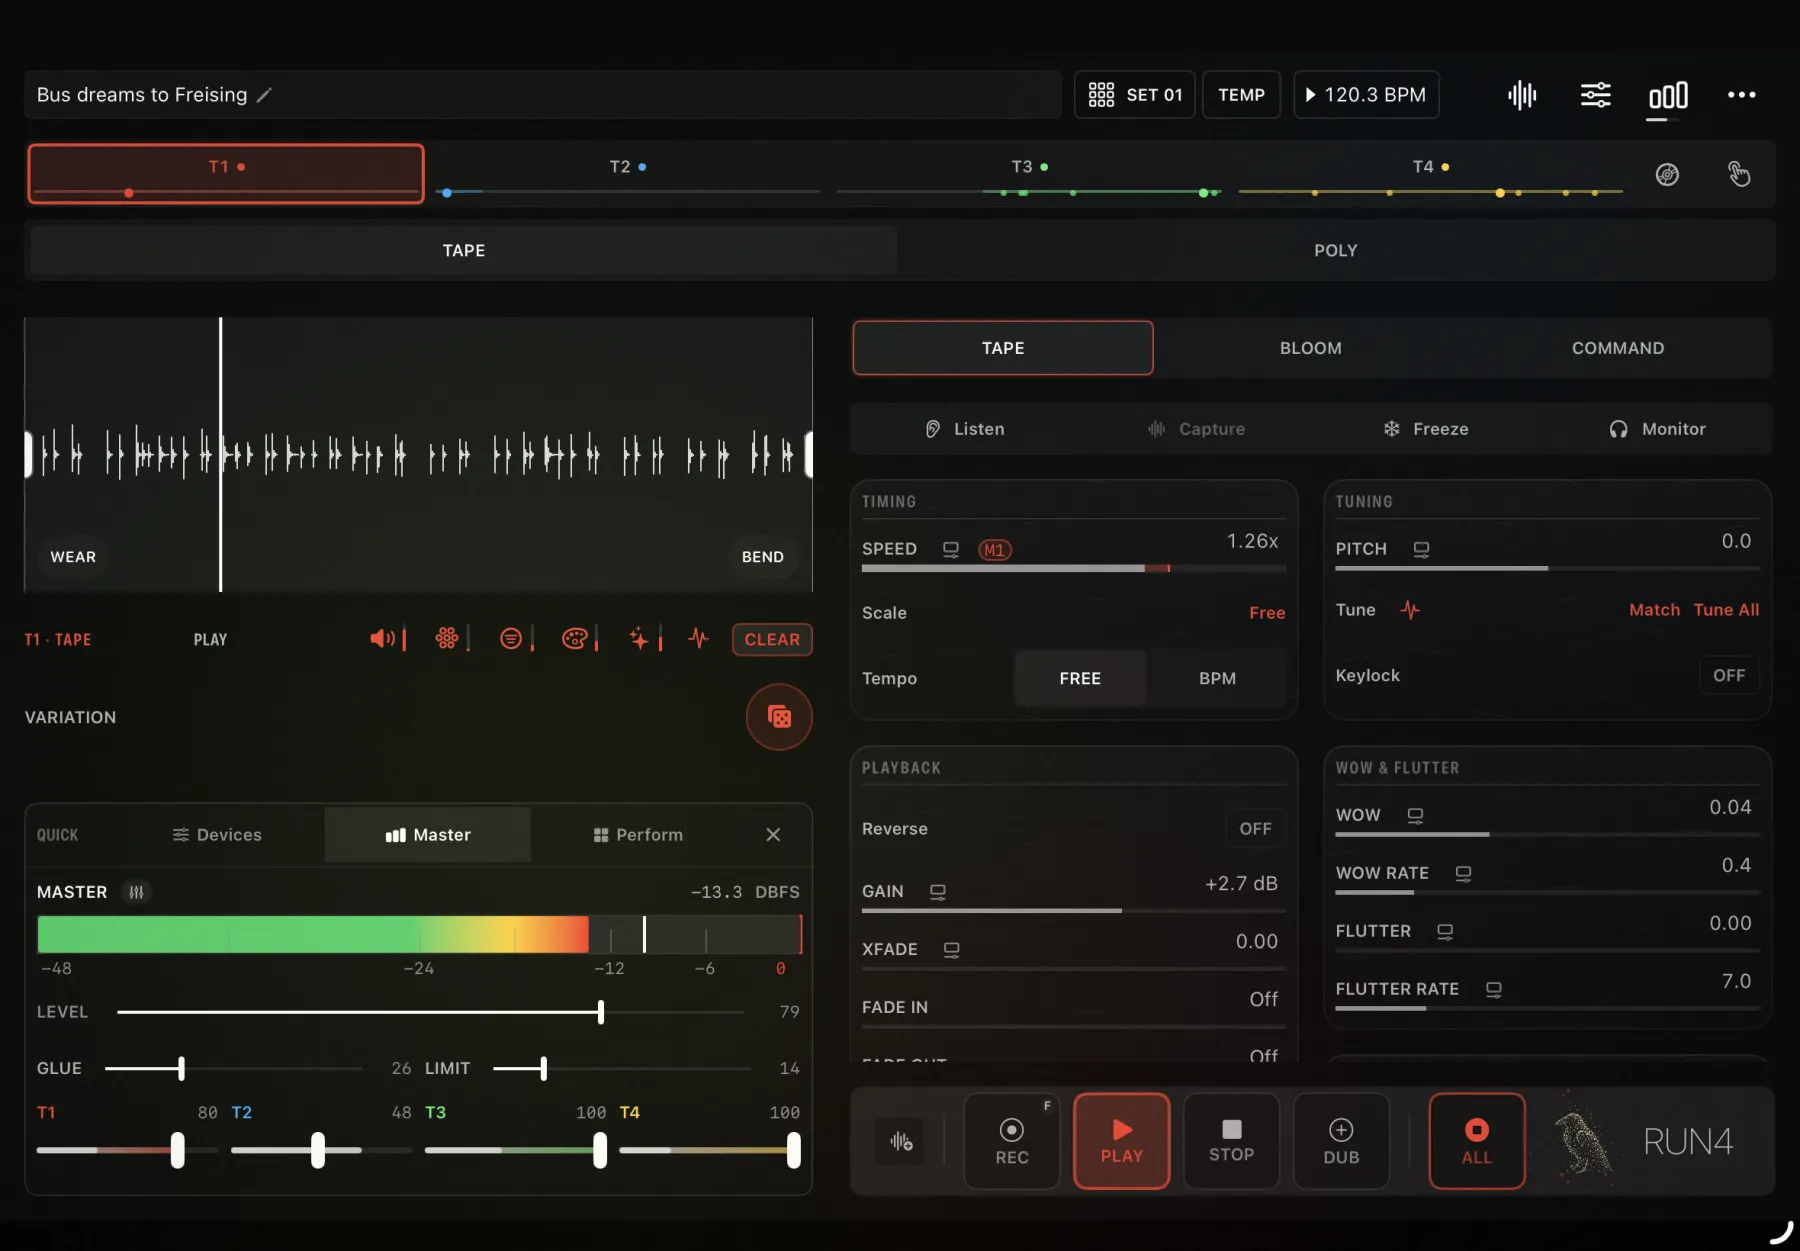Viewport: 1800px width, 1251px height.
Task: Click the pencil icon to rename project
Action: (264, 95)
